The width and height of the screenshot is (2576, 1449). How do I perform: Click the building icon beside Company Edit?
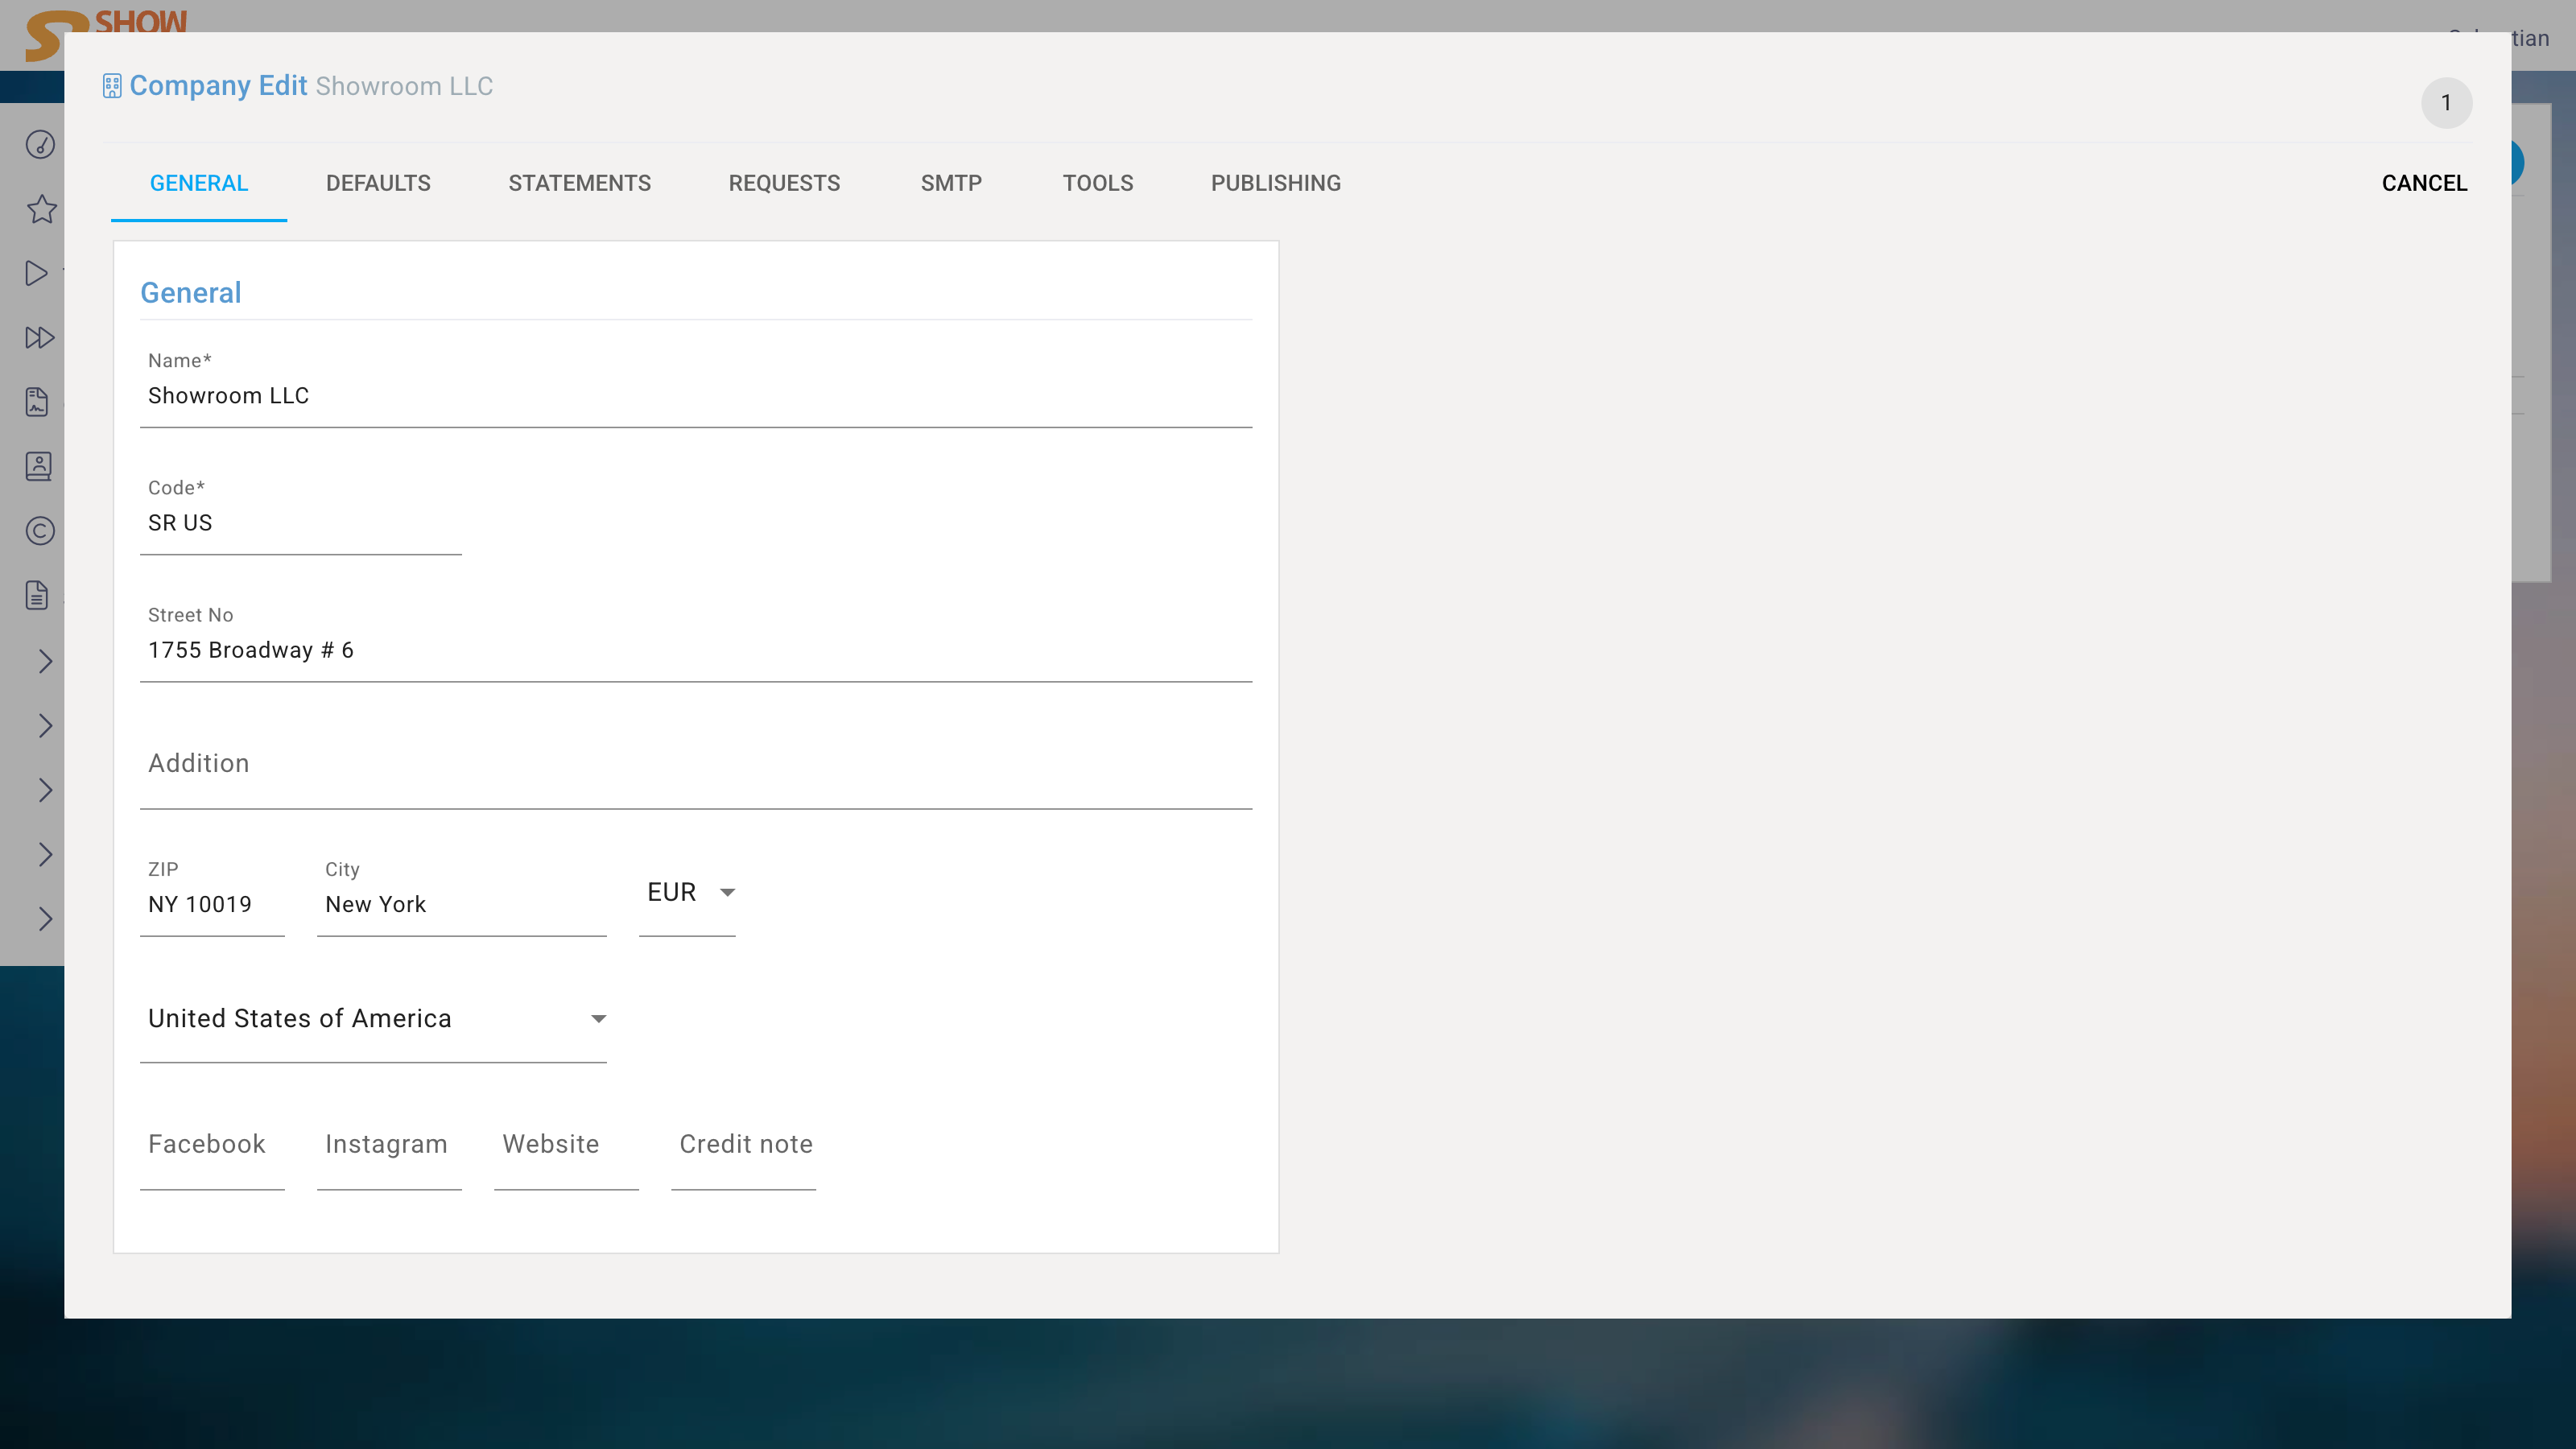click(112, 87)
